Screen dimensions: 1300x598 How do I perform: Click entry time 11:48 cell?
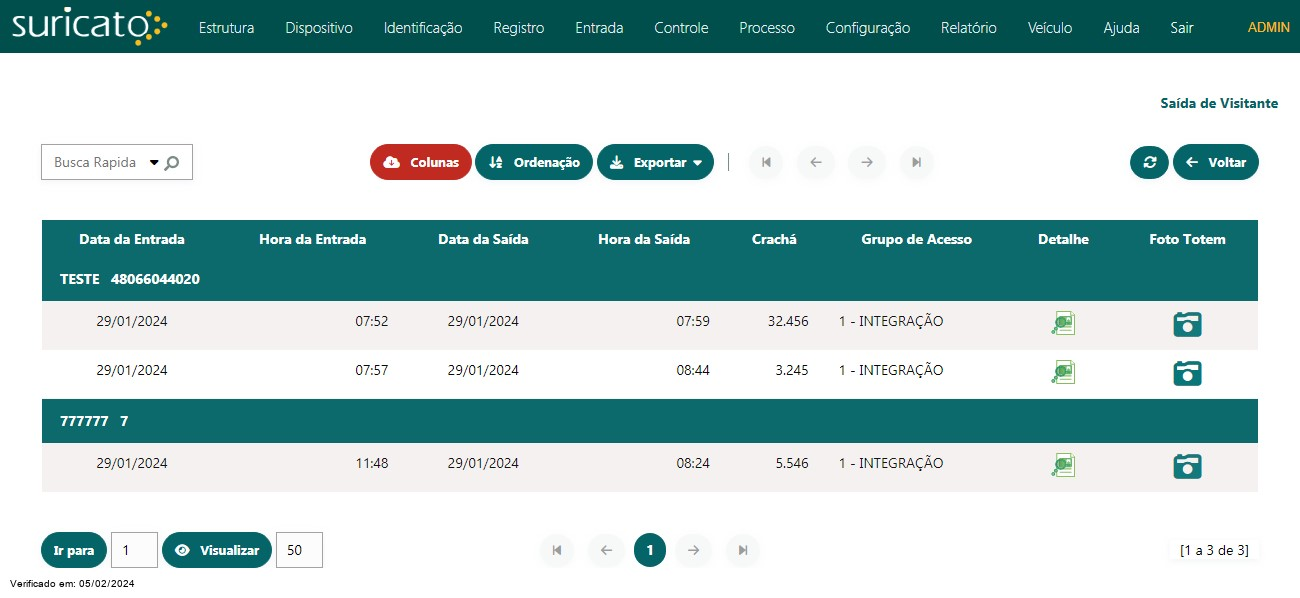(372, 463)
